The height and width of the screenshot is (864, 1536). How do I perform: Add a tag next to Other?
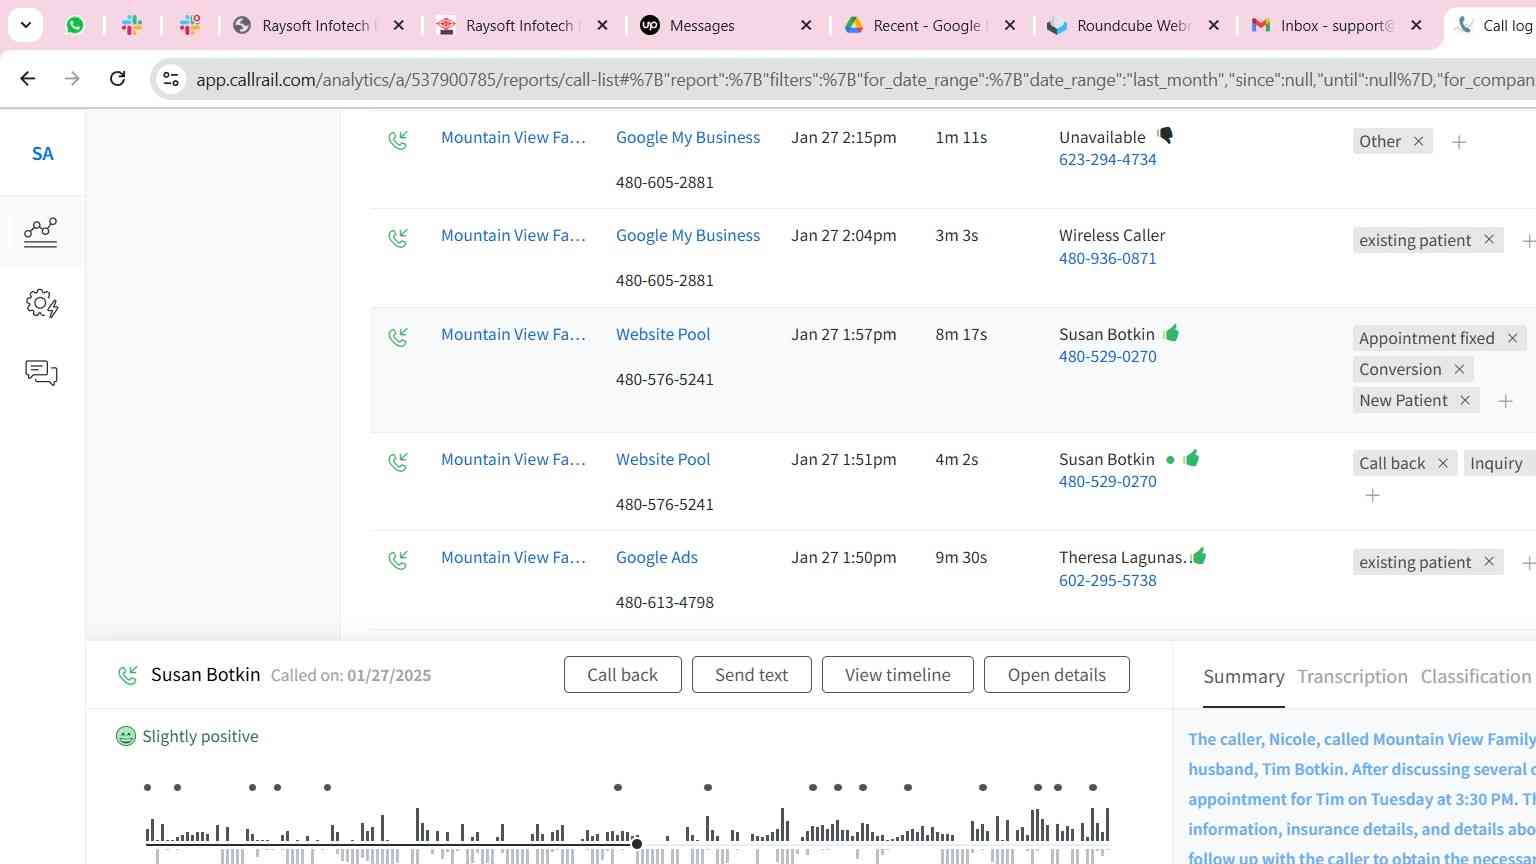[1459, 143]
